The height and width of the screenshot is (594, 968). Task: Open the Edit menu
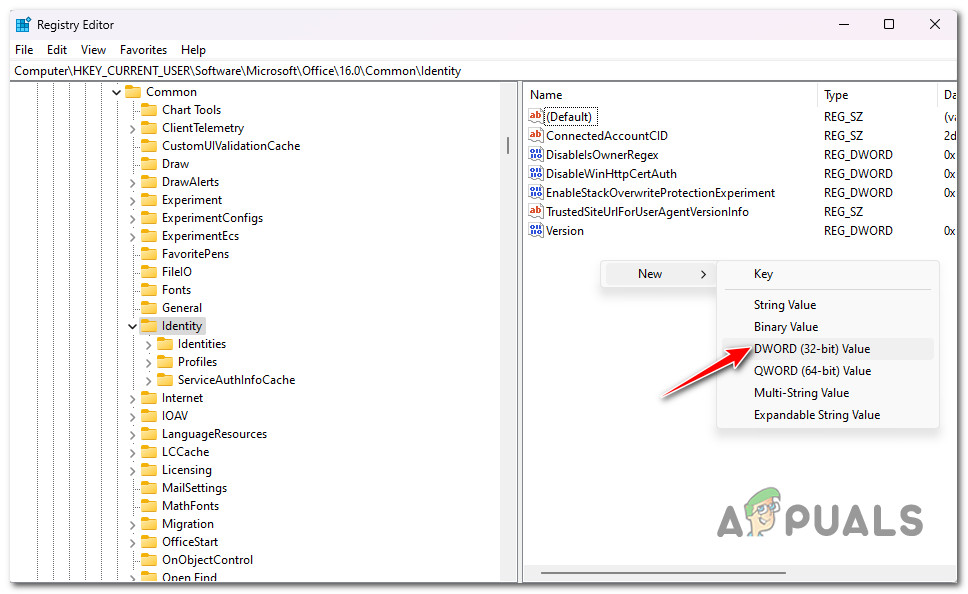(57, 50)
